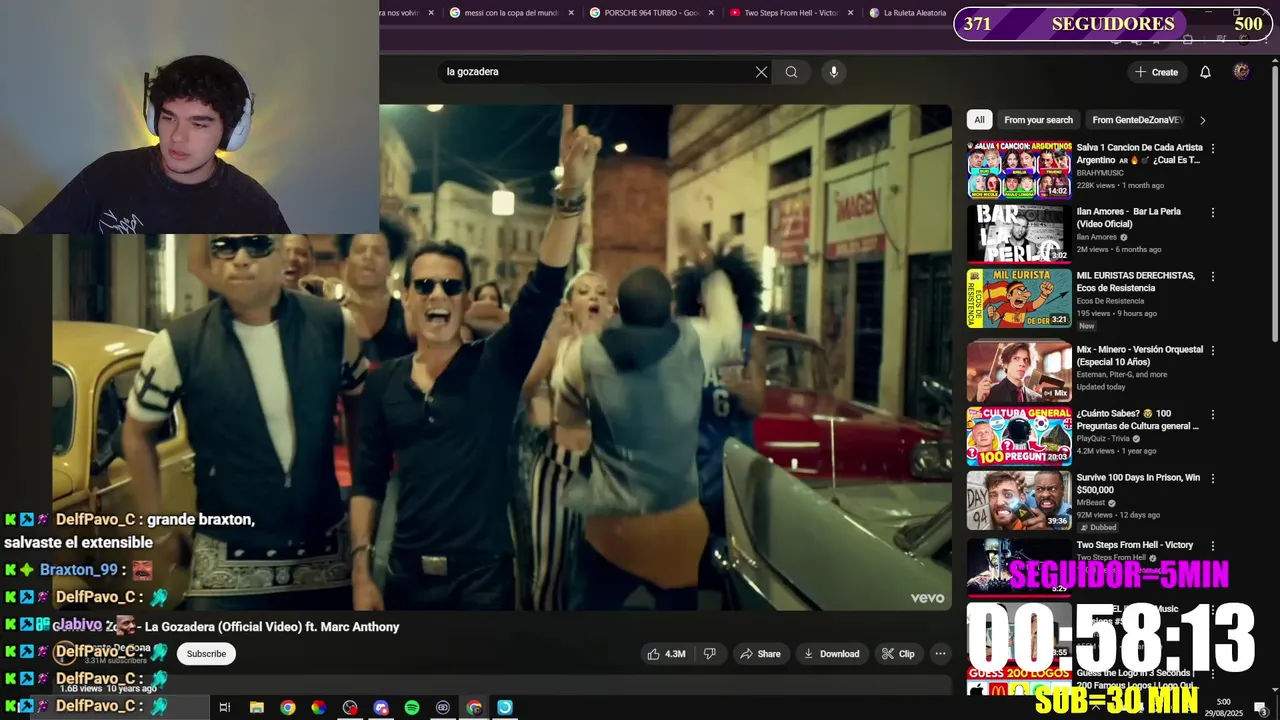This screenshot has width=1280, height=720.
Task: Download the video
Action: (831, 654)
